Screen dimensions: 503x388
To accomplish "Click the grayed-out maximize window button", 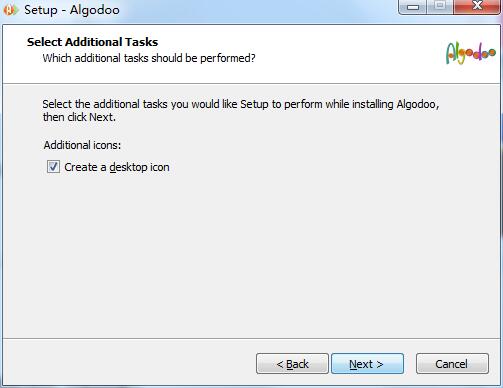I will pyautogui.click(x=440, y=6).
